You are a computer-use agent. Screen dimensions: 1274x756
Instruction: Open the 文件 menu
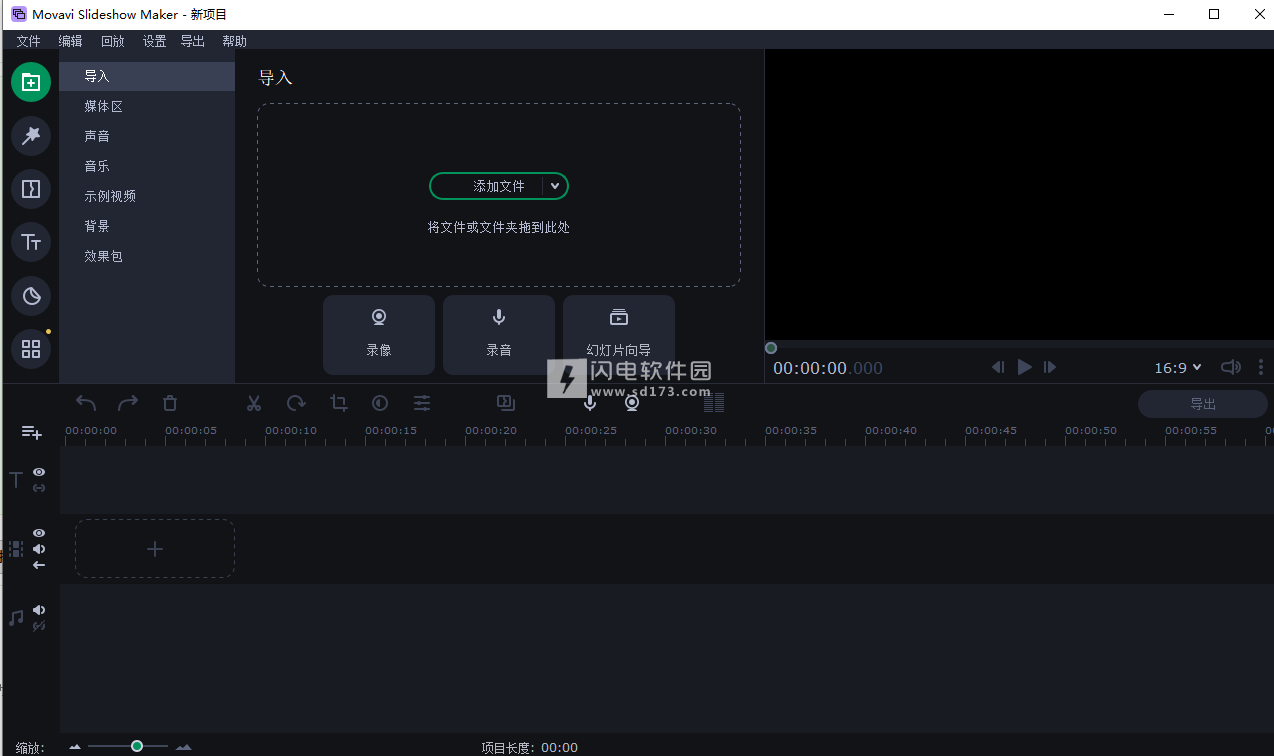[x=29, y=41]
